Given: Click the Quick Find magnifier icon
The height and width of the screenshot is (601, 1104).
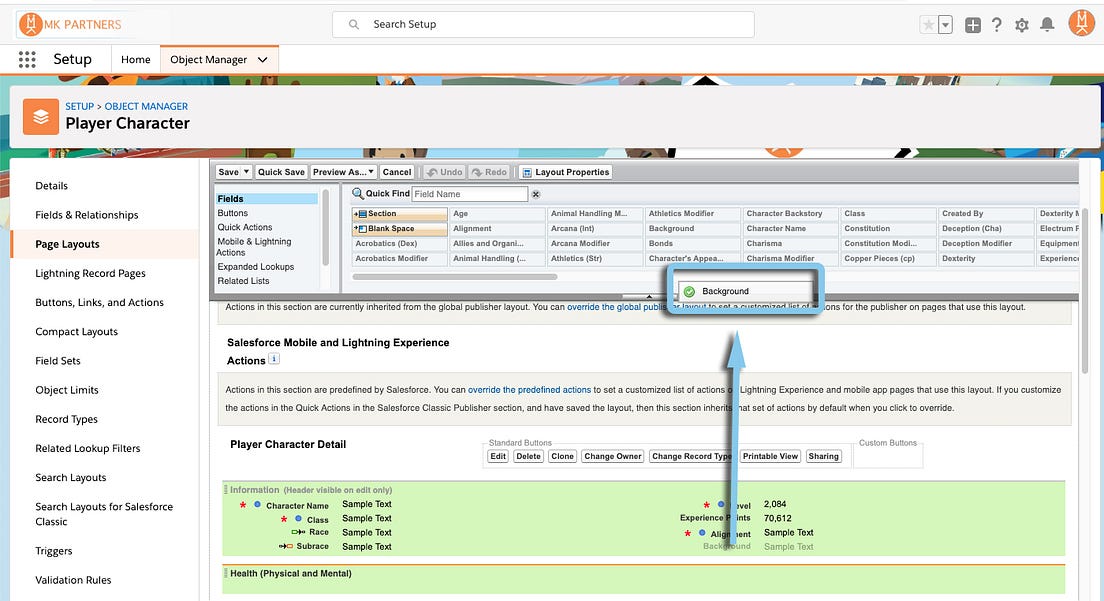Looking at the screenshot, I should pyautogui.click(x=358, y=194).
